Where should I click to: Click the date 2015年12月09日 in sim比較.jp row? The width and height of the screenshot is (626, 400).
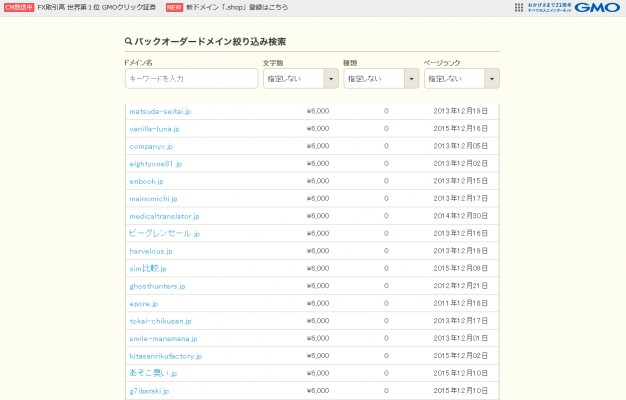[x=461, y=268]
